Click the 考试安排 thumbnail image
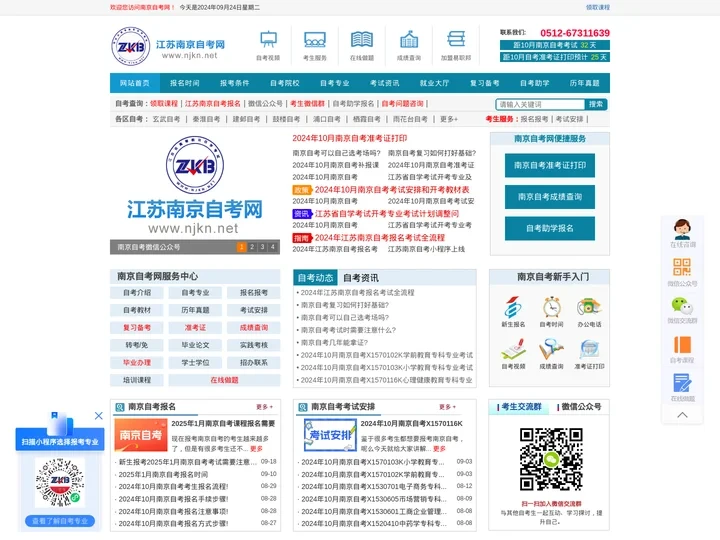Image resolution: width=720 pixels, height=540 pixels. (331, 434)
